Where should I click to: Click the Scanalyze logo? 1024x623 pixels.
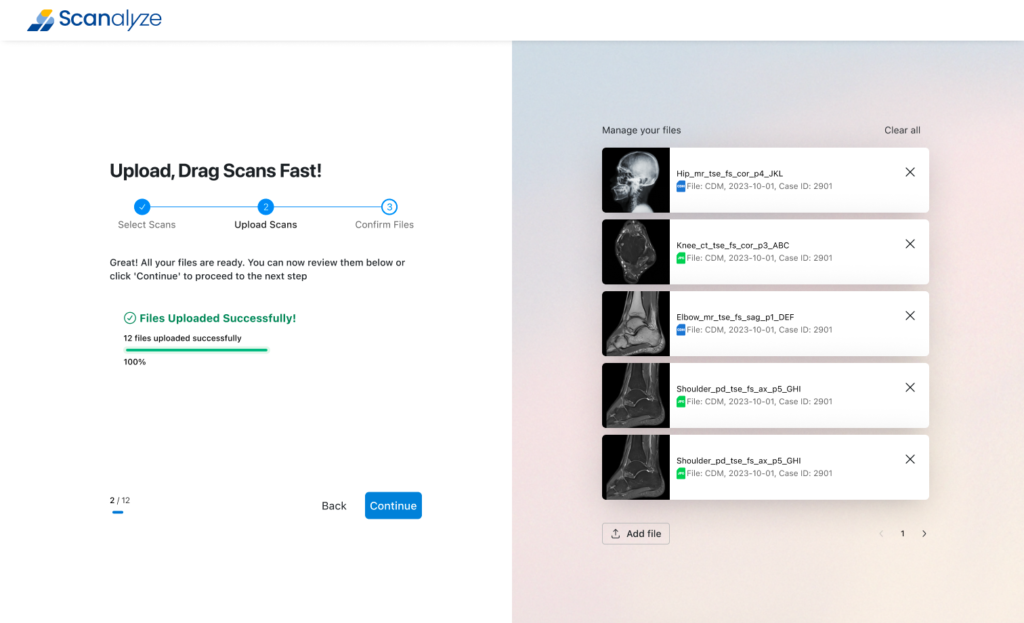[94, 20]
